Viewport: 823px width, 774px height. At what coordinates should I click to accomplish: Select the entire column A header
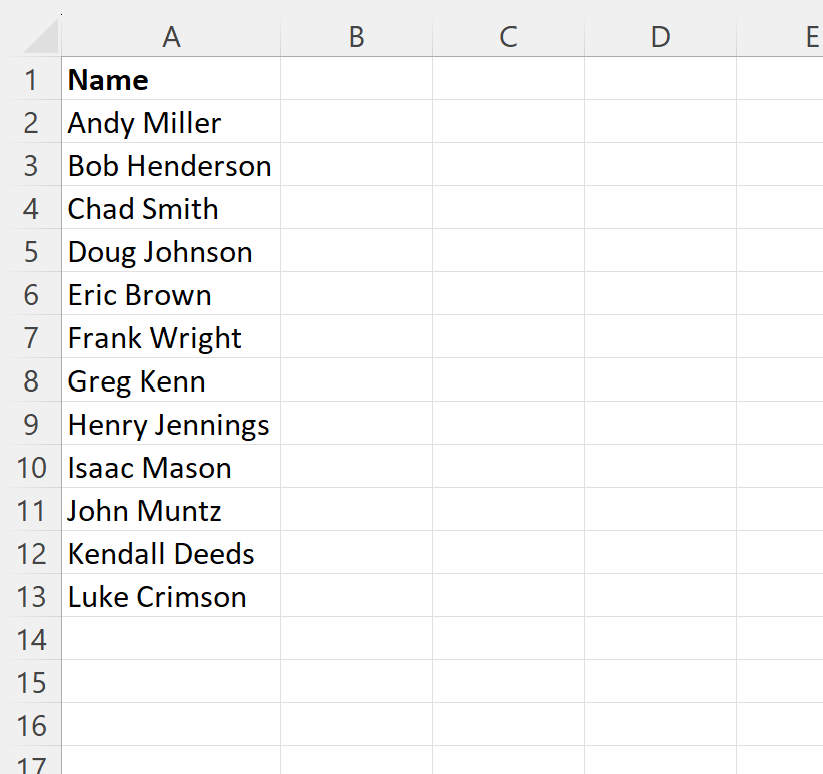tap(171, 36)
